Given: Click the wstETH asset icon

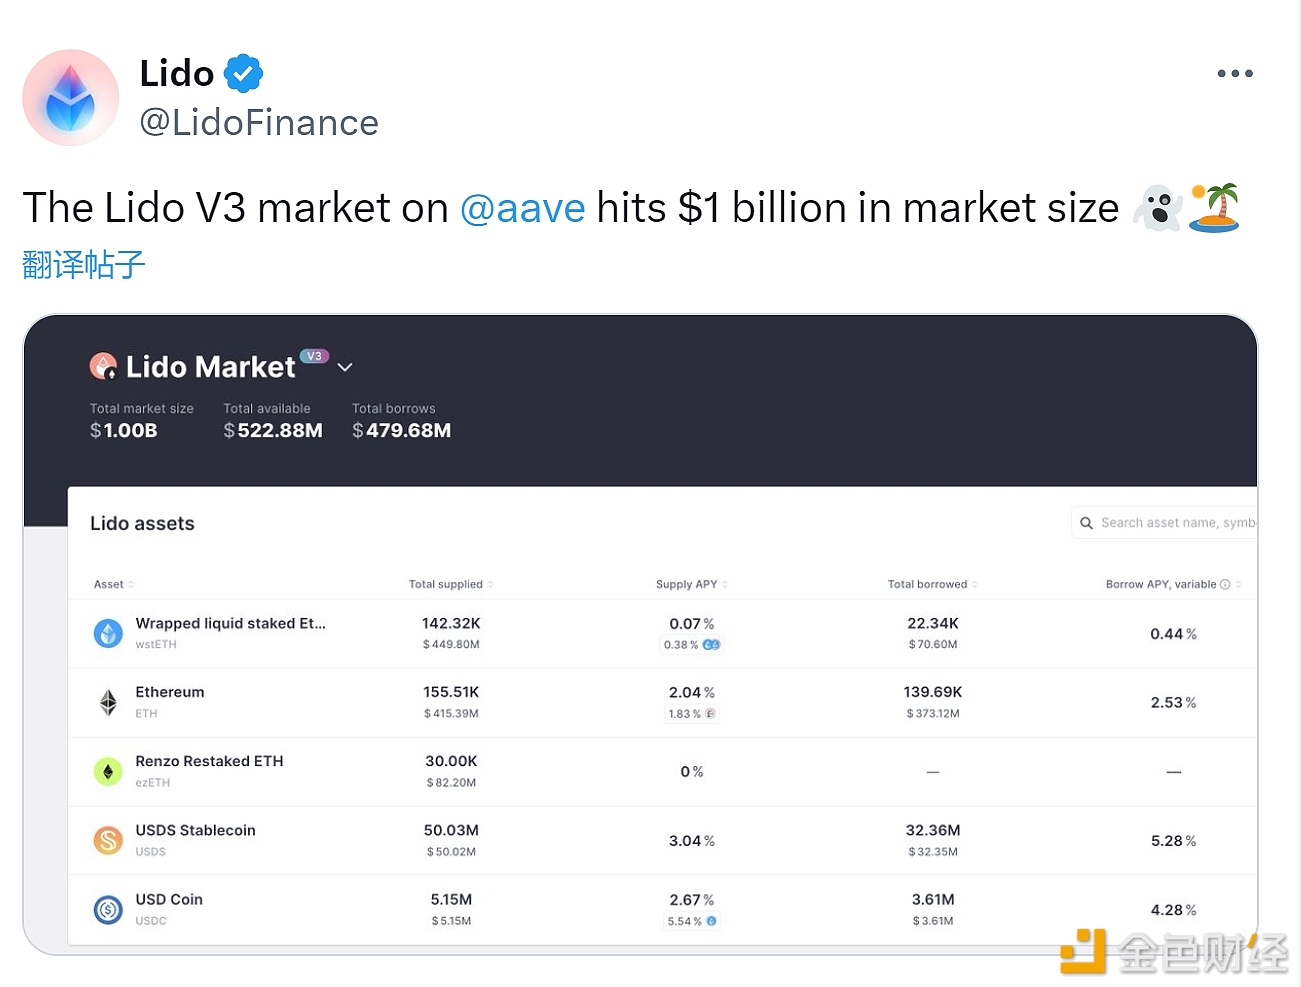Looking at the screenshot, I should coord(108,633).
